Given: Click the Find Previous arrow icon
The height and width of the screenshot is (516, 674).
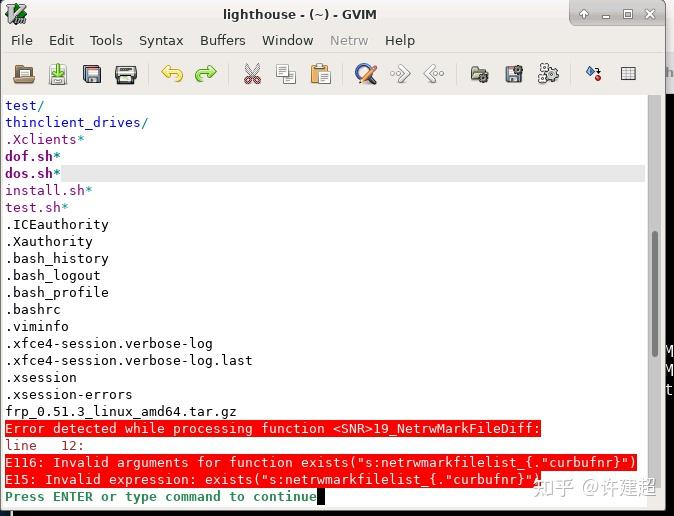Looking at the screenshot, I should [x=434, y=74].
